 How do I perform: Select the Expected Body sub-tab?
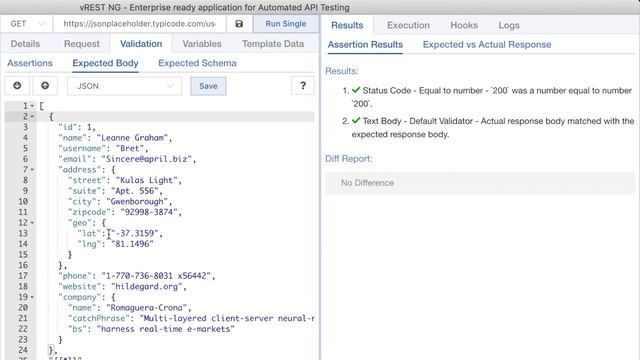coord(105,63)
